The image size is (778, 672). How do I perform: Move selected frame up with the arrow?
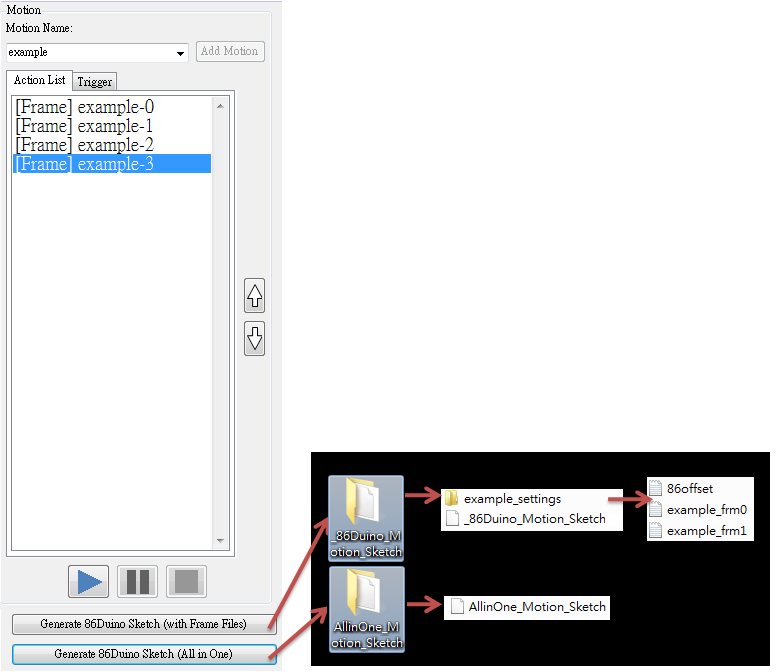point(255,296)
